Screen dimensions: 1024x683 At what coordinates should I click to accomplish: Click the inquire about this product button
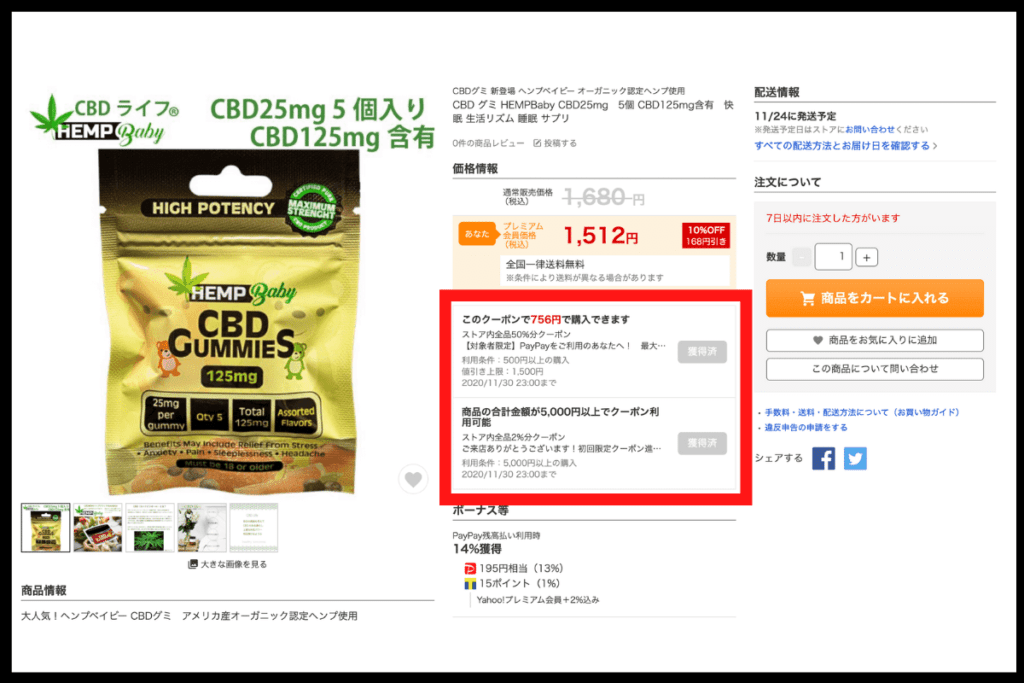(874, 369)
